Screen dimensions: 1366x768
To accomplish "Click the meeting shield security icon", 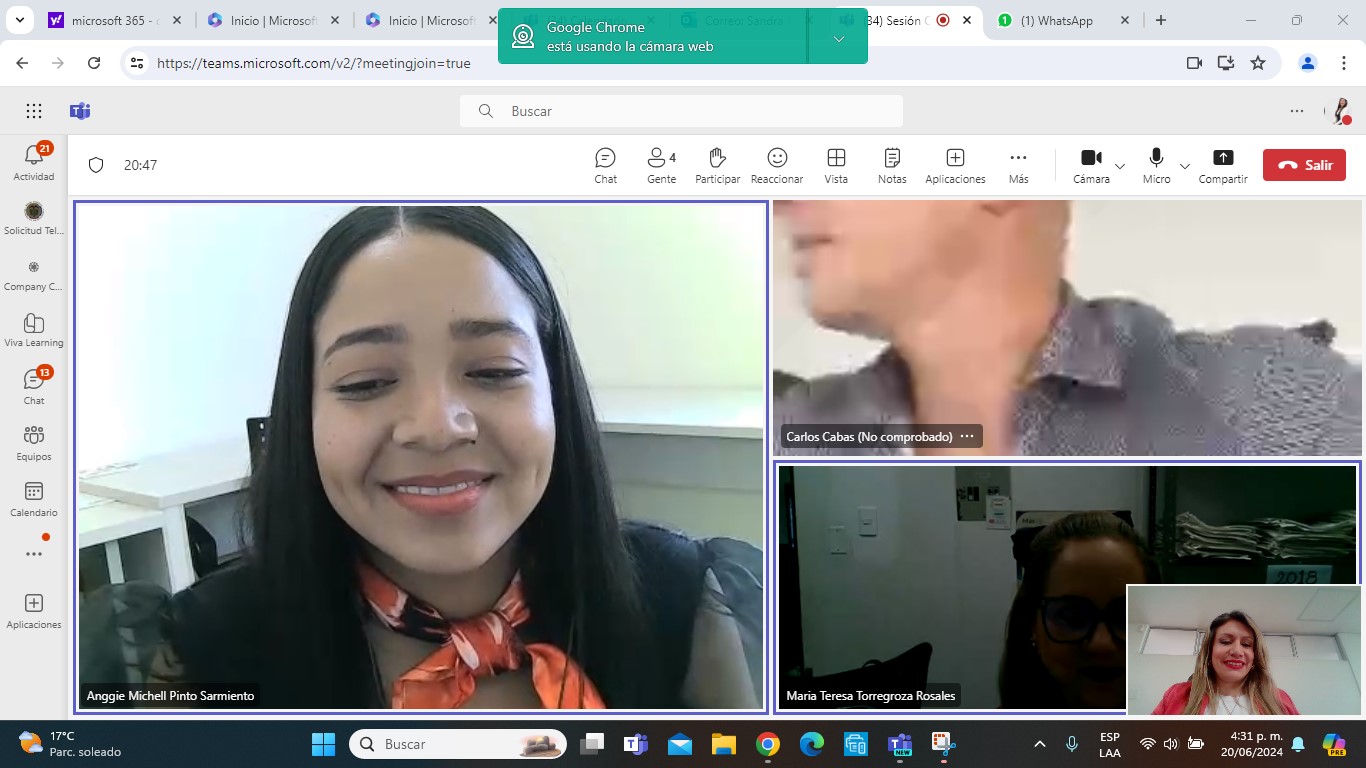I will point(96,165).
